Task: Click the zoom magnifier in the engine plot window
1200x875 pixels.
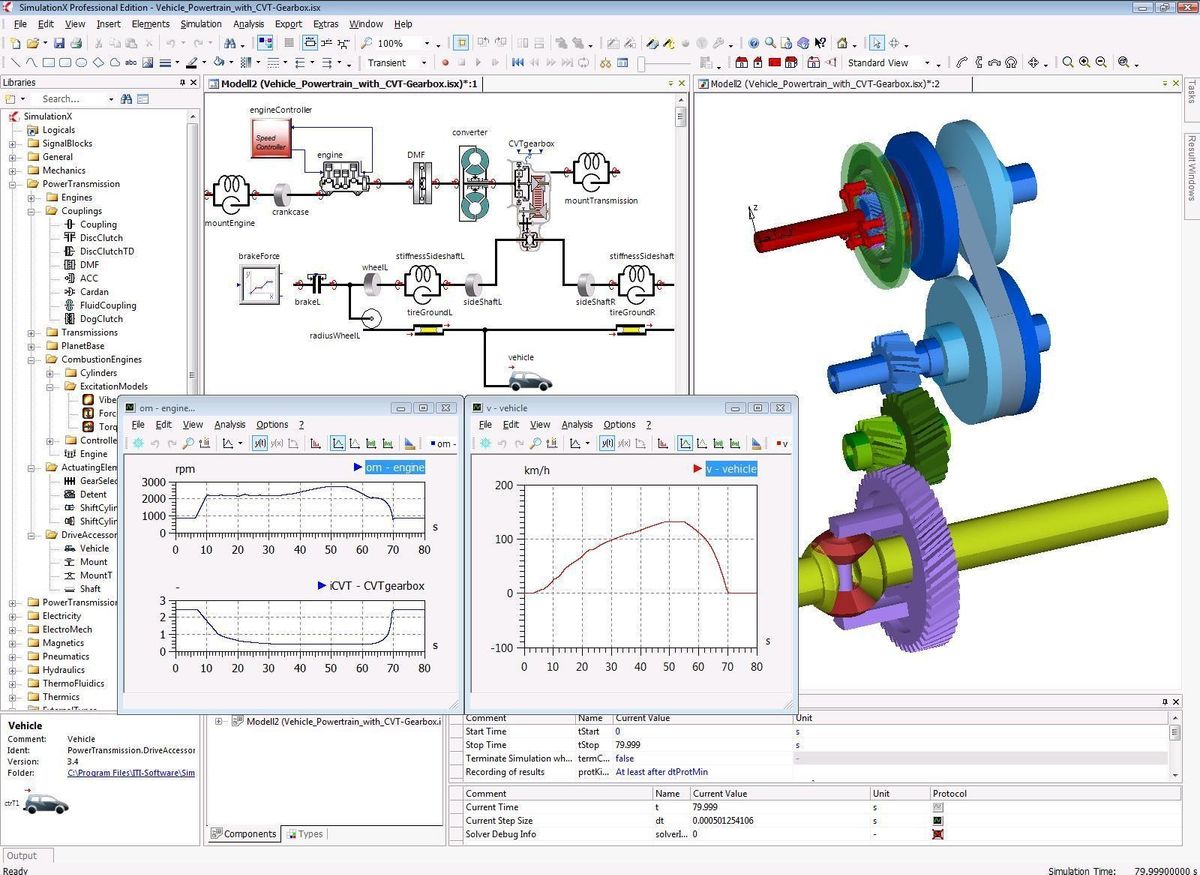Action: coord(188,443)
